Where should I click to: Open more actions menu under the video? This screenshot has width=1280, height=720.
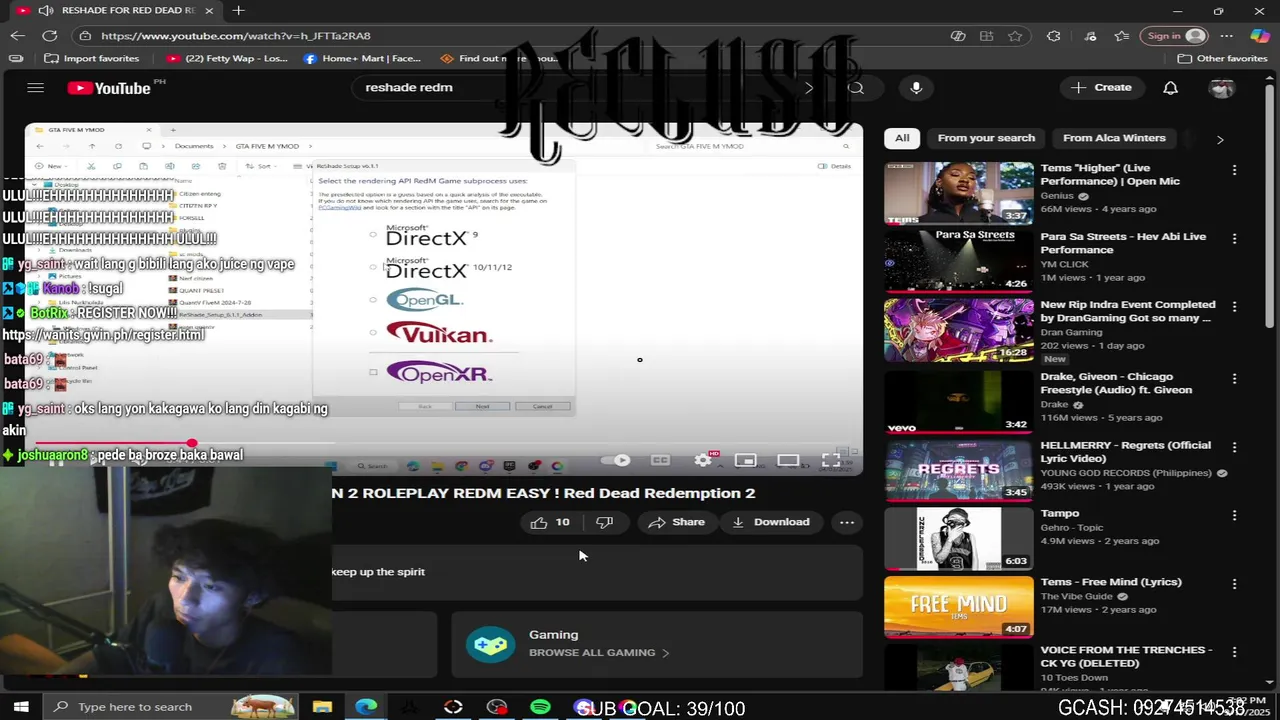click(x=847, y=522)
